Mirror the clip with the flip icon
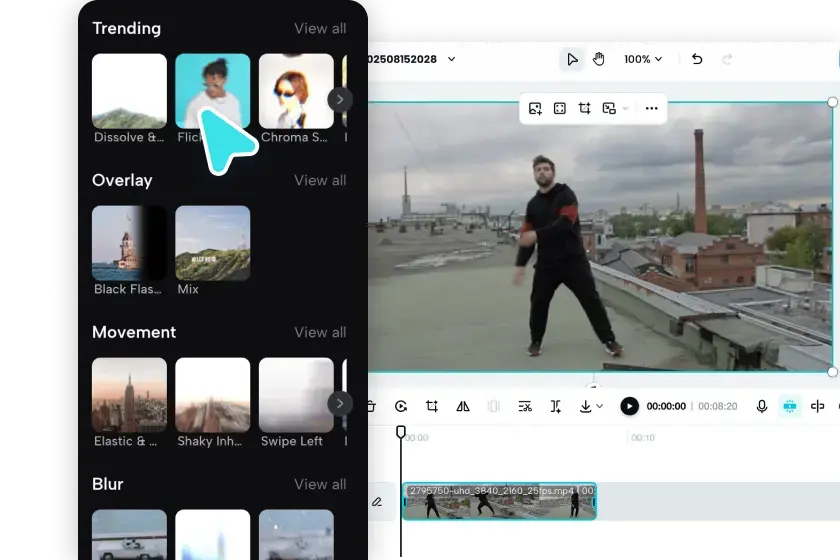 coord(463,407)
